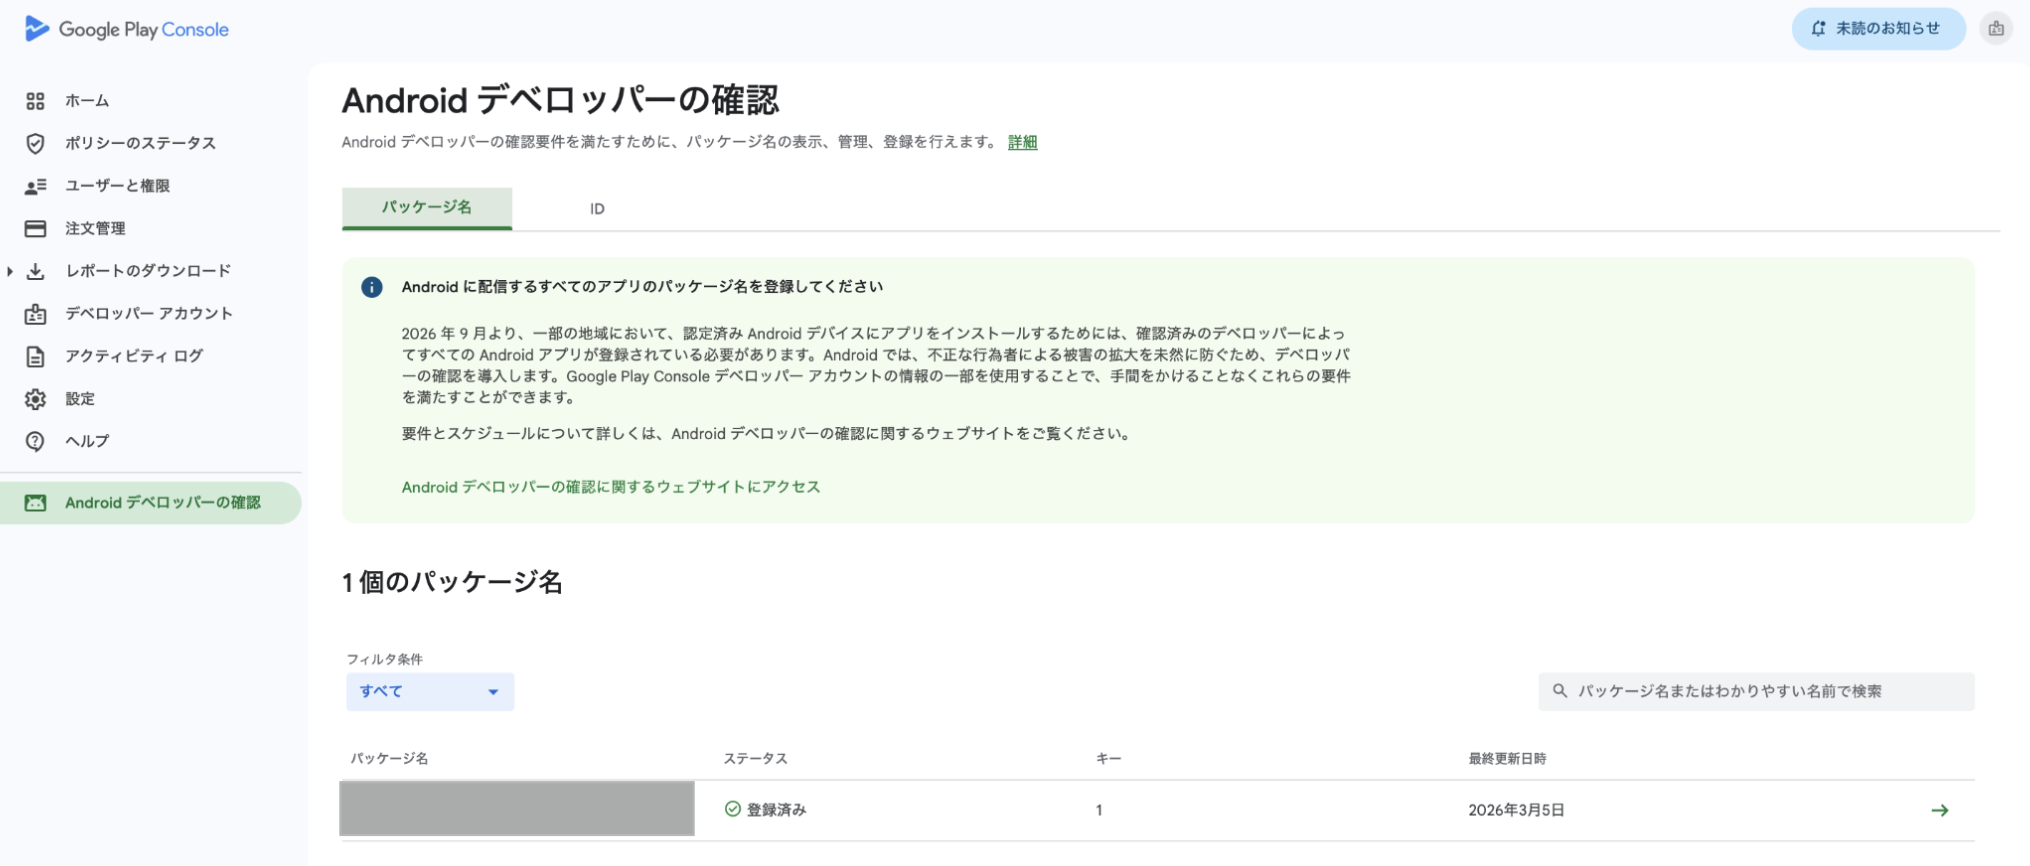2030x866 pixels.
Task: Click the デベロッパー アカウント badge icon
Action: coord(35,314)
